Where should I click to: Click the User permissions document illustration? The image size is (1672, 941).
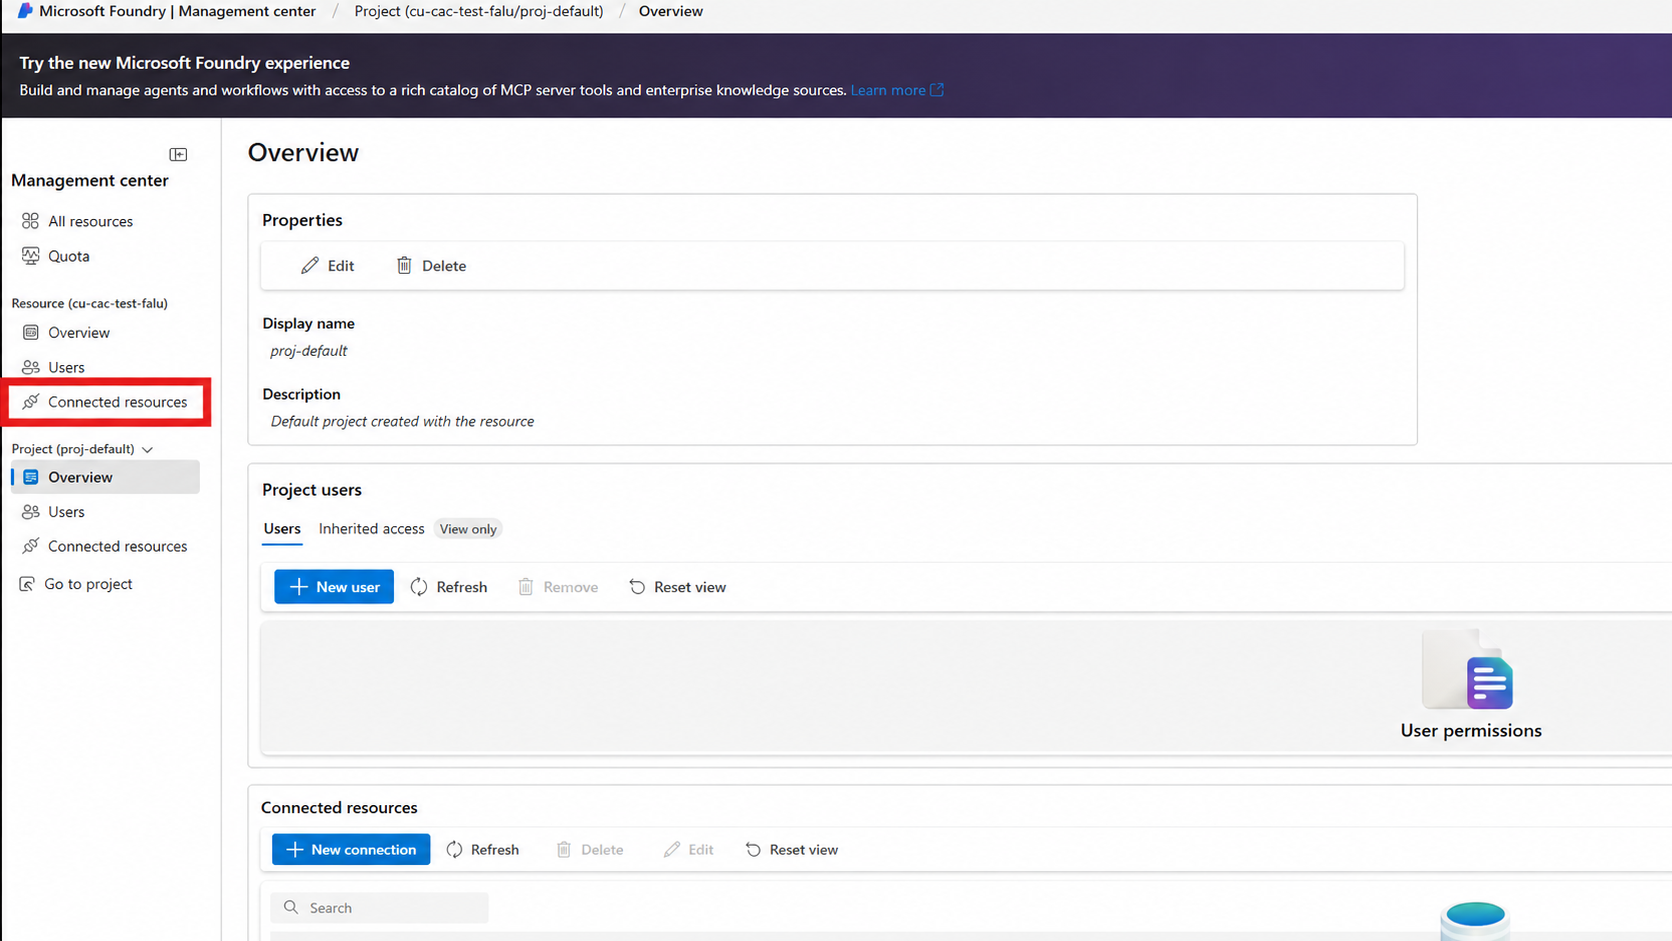click(1468, 668)
